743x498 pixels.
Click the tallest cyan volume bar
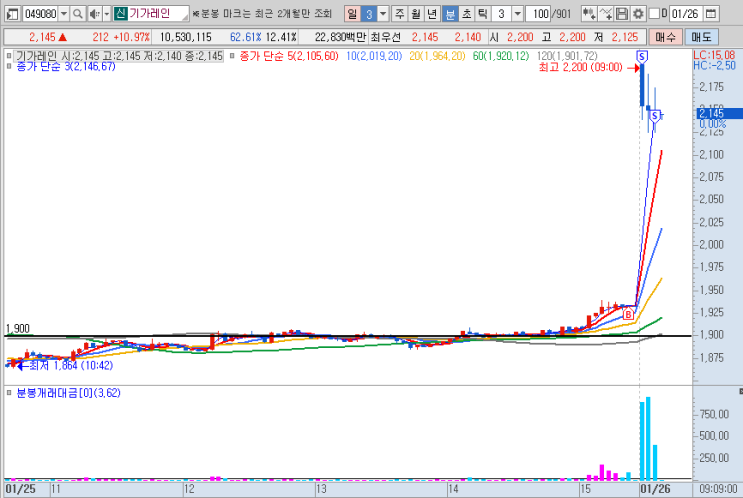click(648, 439)
